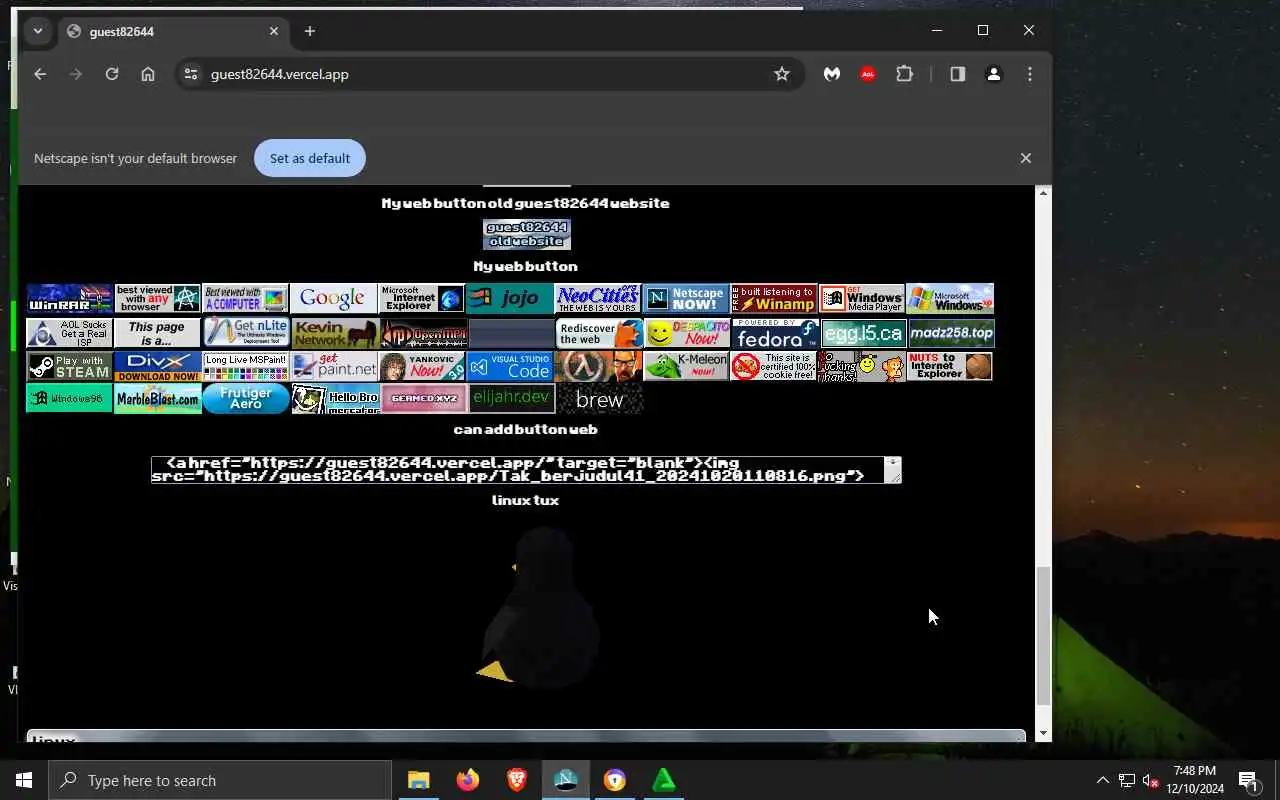Click the Visual Studio Code badge
This screenshot has height=800, width=1280.
(509, 367)
